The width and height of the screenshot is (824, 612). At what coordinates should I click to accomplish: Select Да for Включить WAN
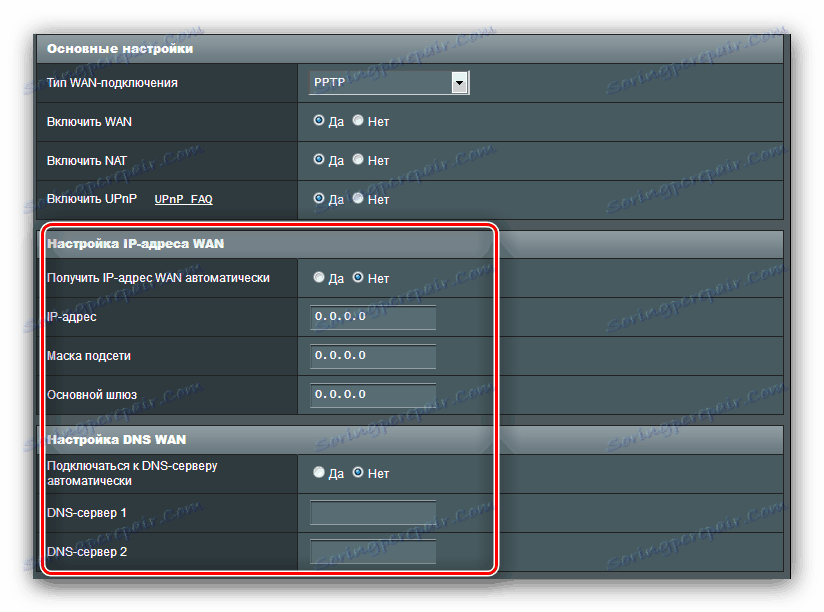click(x=318, y=121)
